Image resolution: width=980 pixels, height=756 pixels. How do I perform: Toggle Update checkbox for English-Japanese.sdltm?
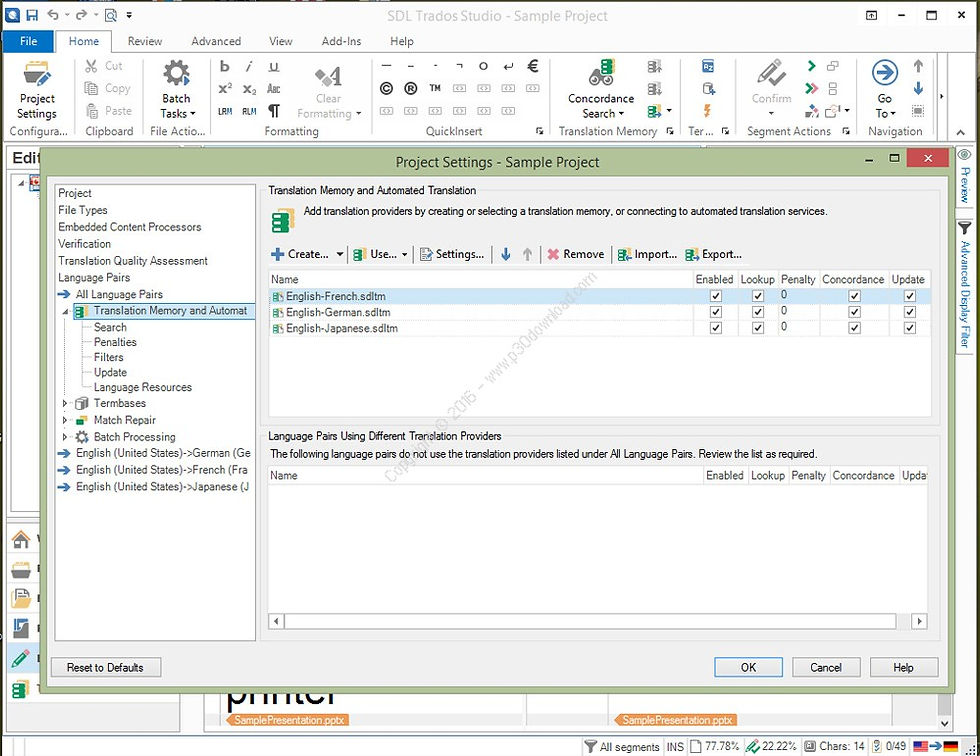pos(910,328)
